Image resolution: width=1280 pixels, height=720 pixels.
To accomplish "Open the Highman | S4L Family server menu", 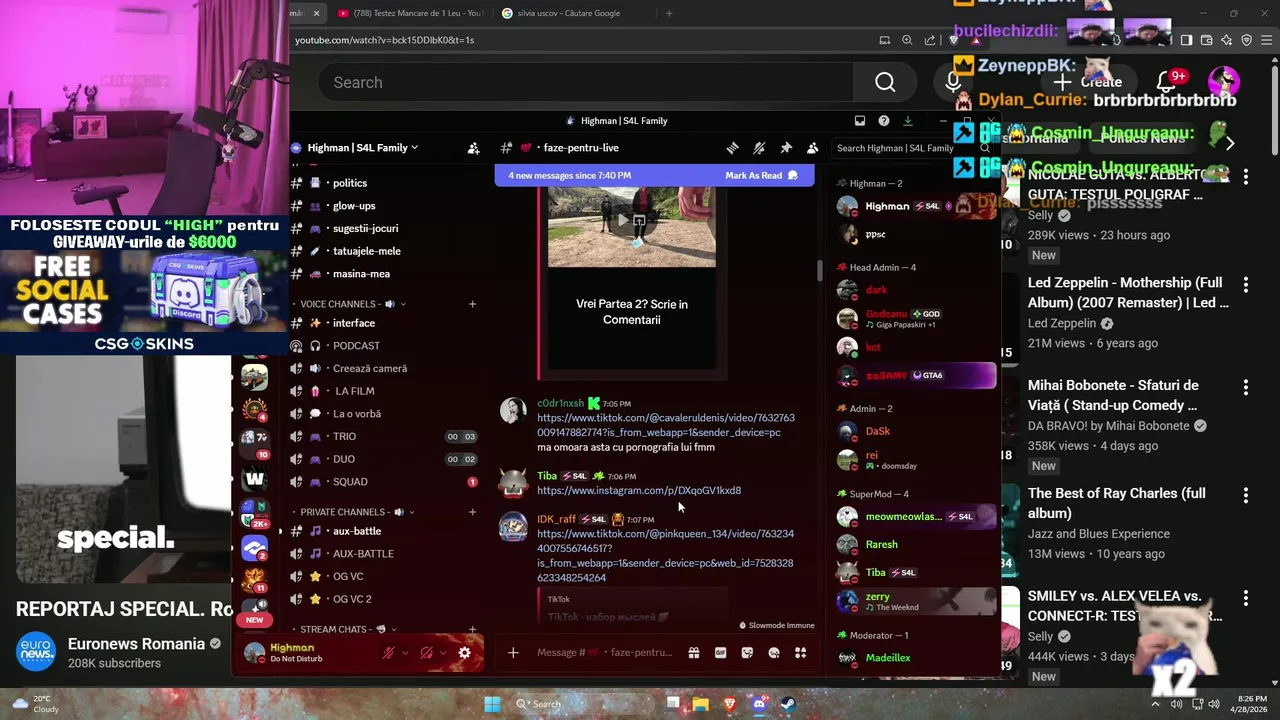I will (x=362, y=148).
